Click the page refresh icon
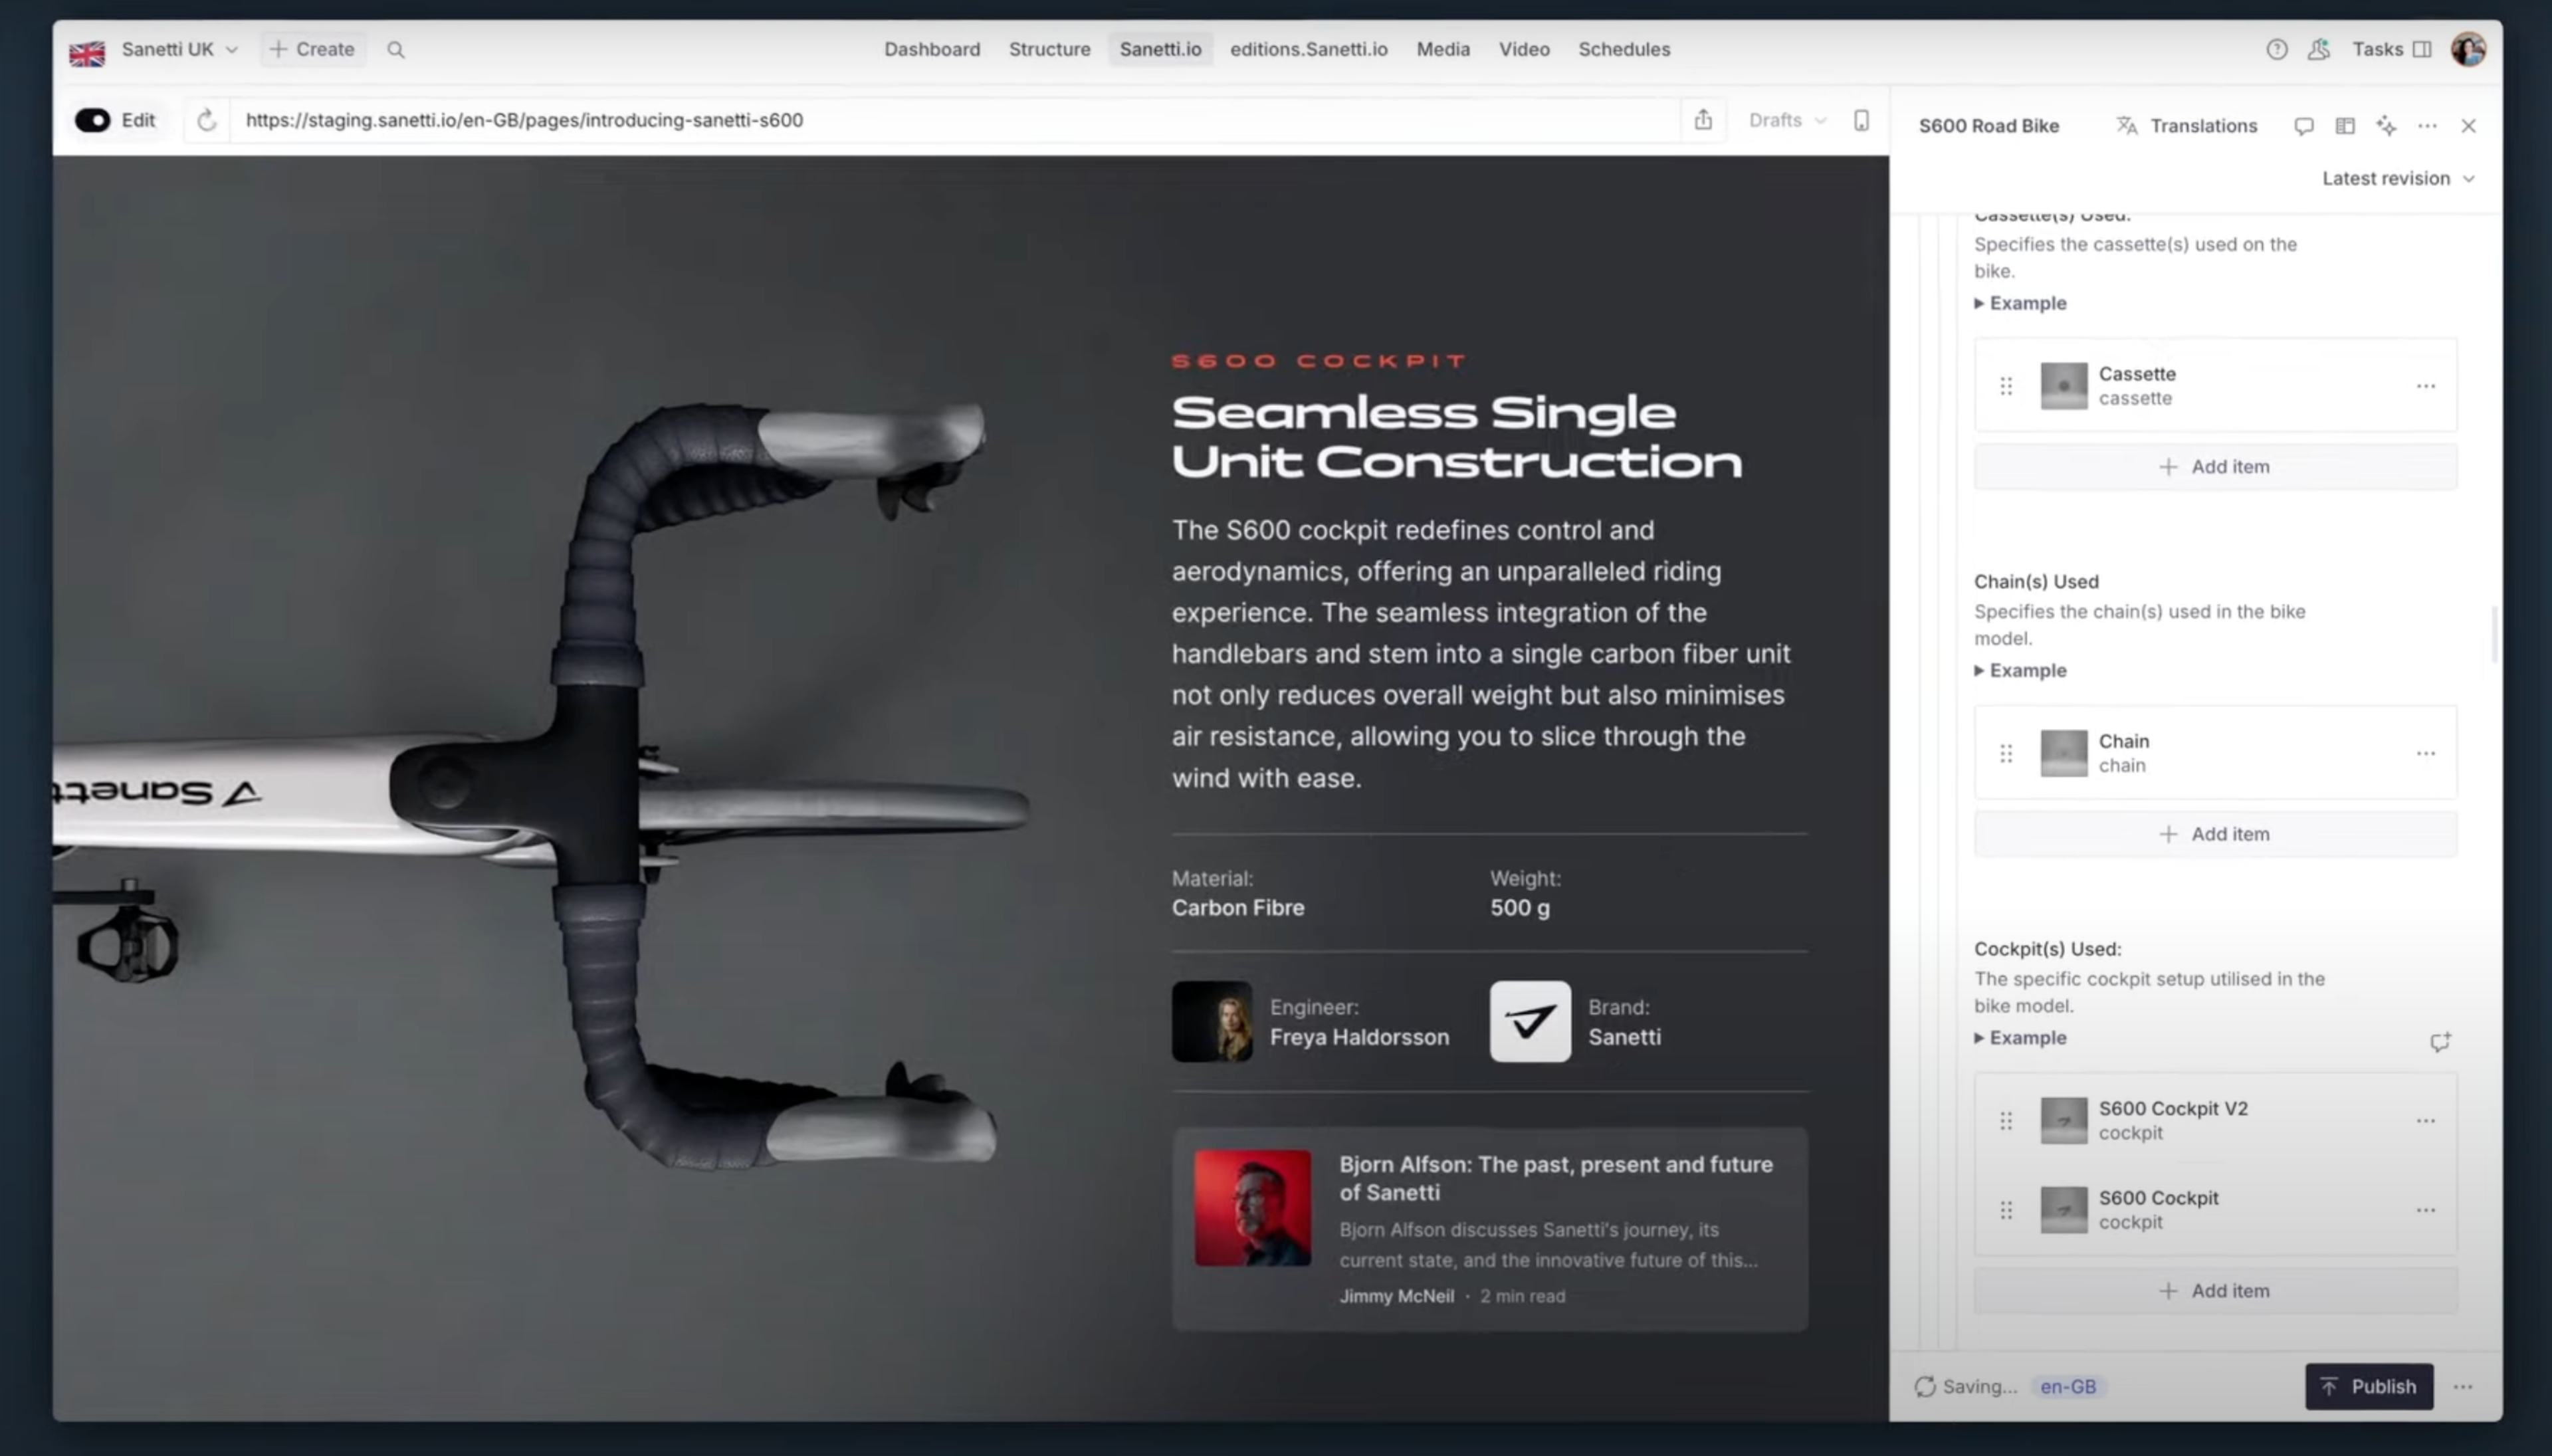 [x=207, y=120]
